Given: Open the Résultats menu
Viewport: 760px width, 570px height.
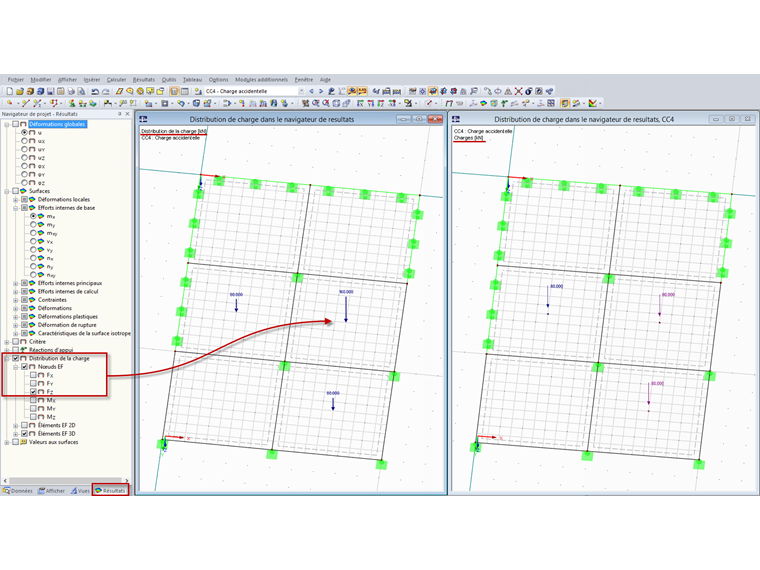Looking at the screenshot, I should [x=144, y=79].
